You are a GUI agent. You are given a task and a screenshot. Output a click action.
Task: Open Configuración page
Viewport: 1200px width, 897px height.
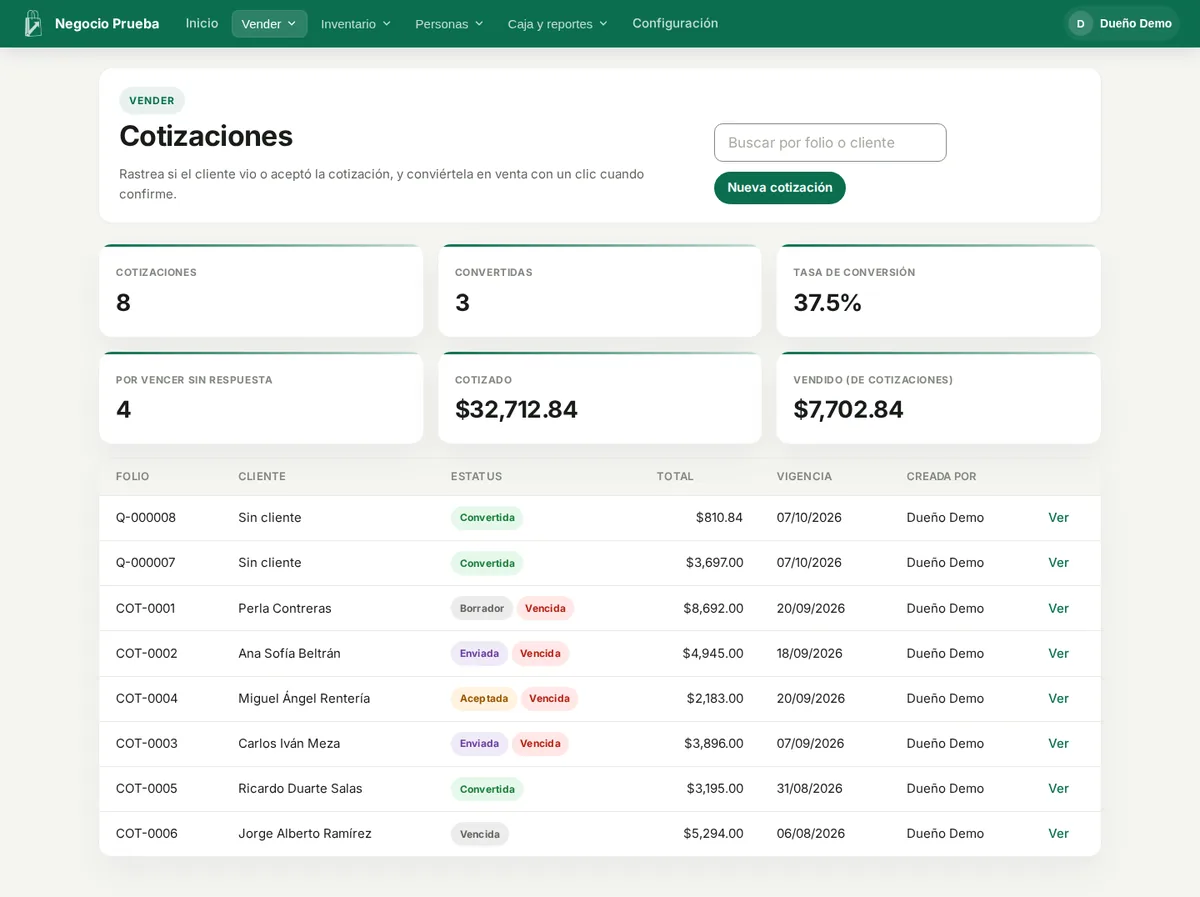[x=675, y=23]
